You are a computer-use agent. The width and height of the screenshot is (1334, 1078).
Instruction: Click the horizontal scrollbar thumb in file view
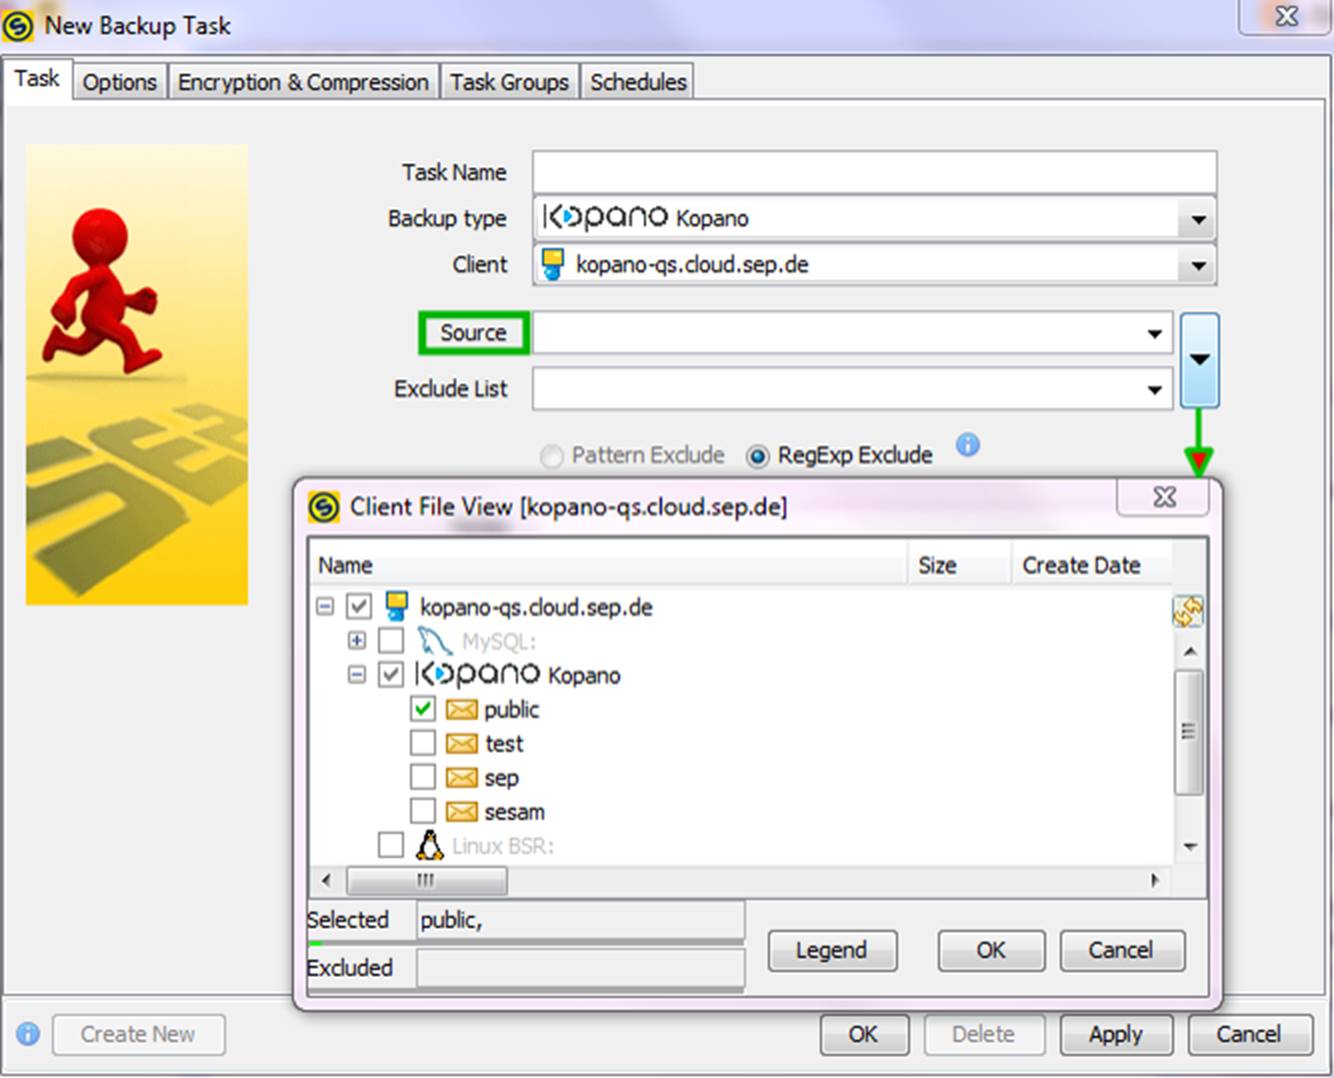click(x=426, y=880)
